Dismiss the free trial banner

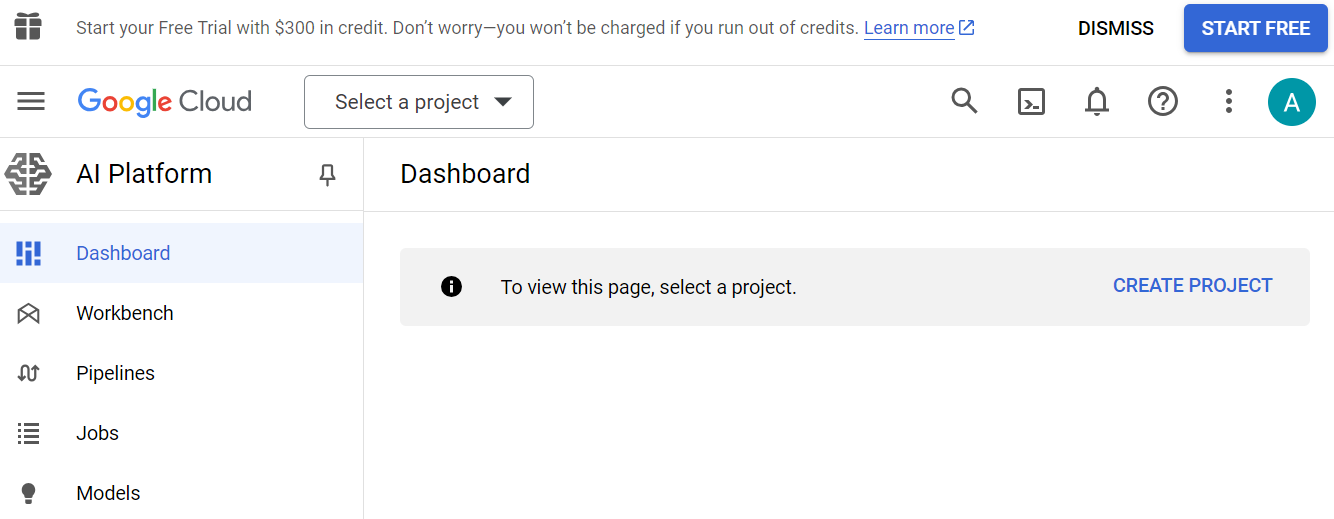(x=1115, y=28)
